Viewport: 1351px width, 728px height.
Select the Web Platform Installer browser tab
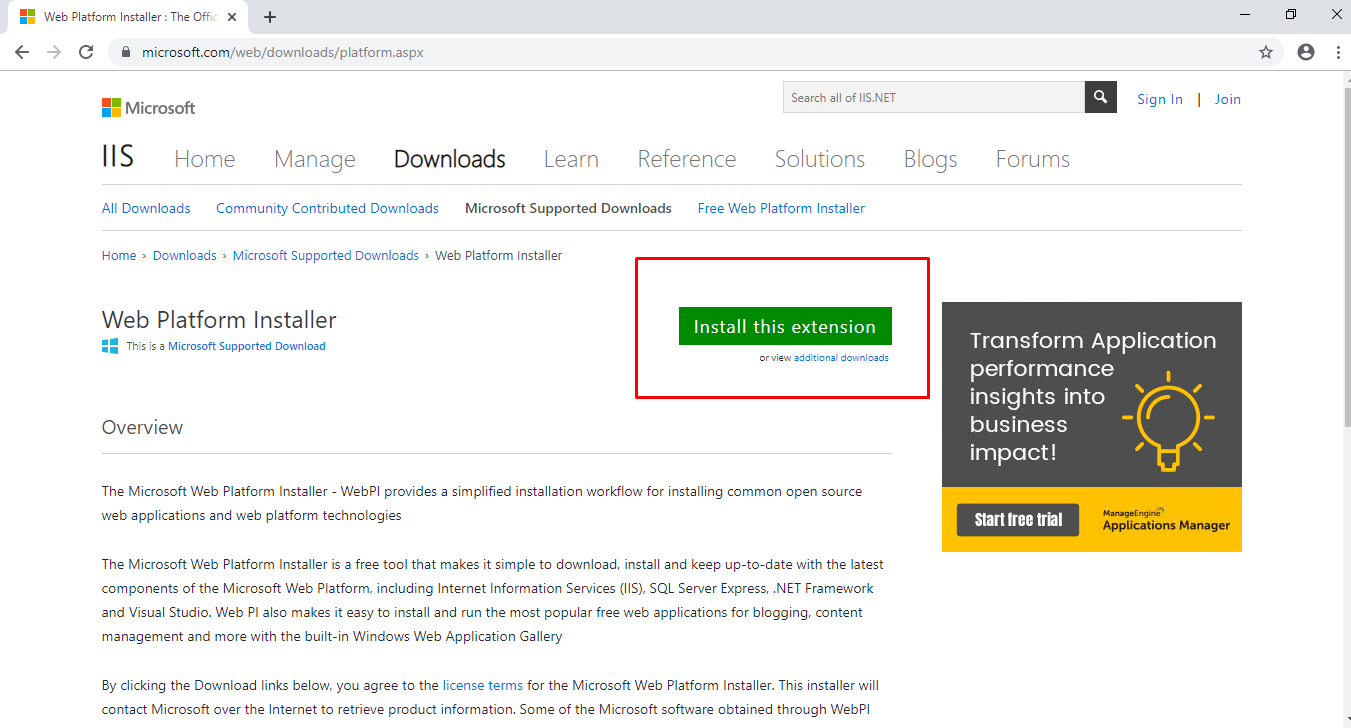coord(127,17)
